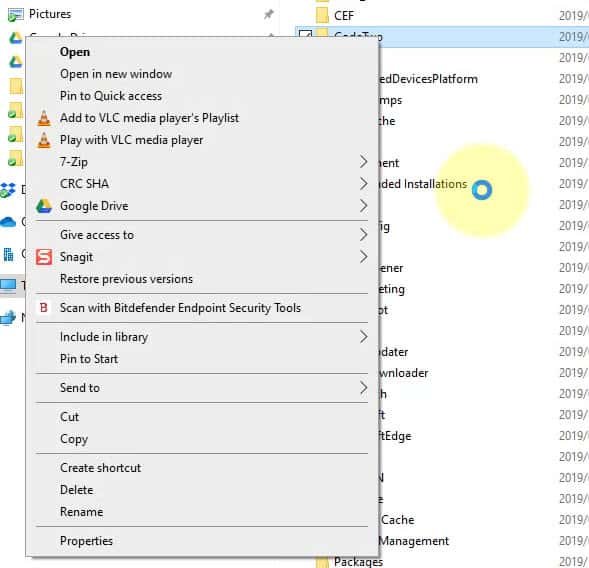Screen dimensions: 589x568
Task: Click the Google Drive icon in context menu
Action: pos(44,206)
